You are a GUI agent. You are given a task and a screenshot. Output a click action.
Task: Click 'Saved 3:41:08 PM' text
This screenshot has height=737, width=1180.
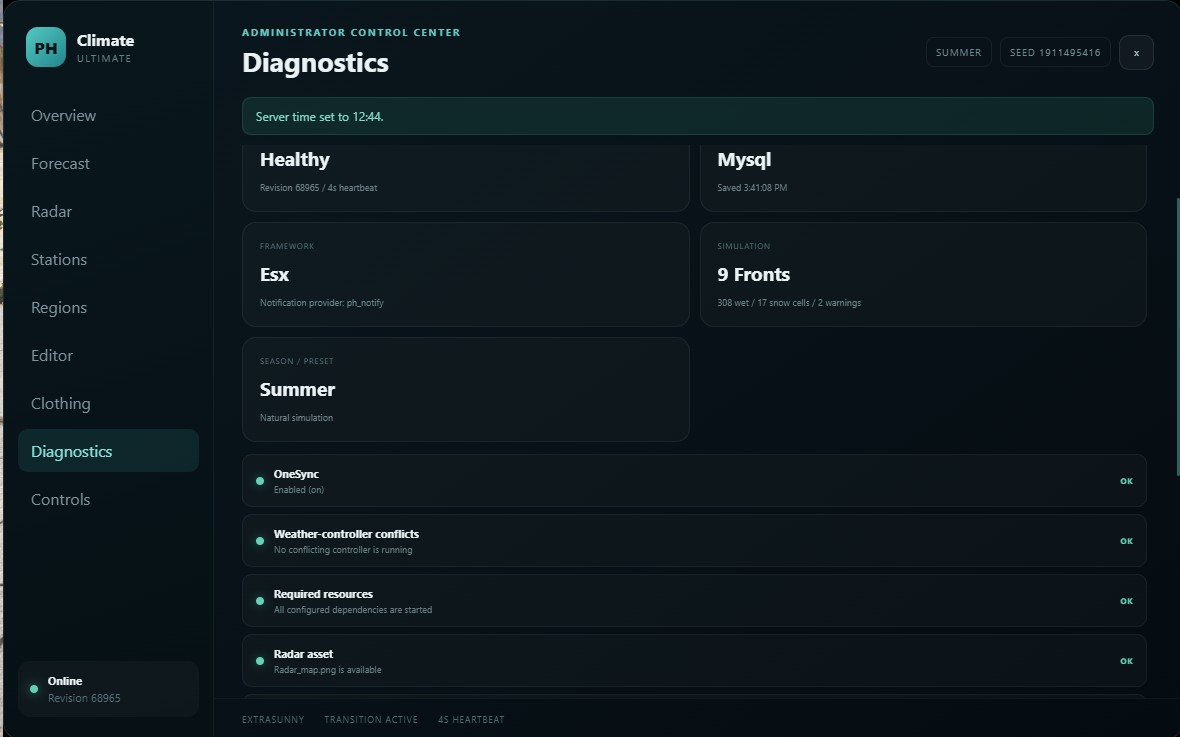tap(752, 187)
